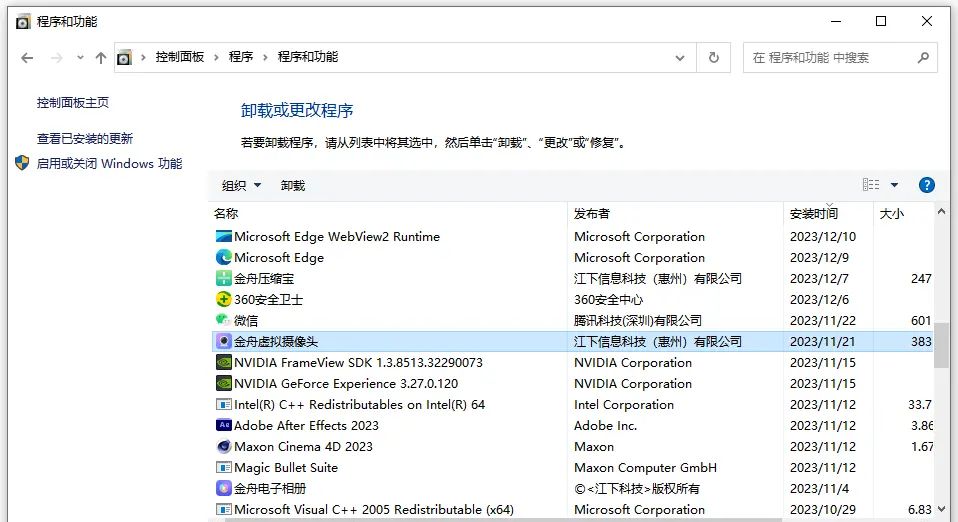Image resolution: width=958 pixels, height=522 pixels.
Task: Click publisher 腾讯科技(深圳)有限公司
Action: [638, 320]
